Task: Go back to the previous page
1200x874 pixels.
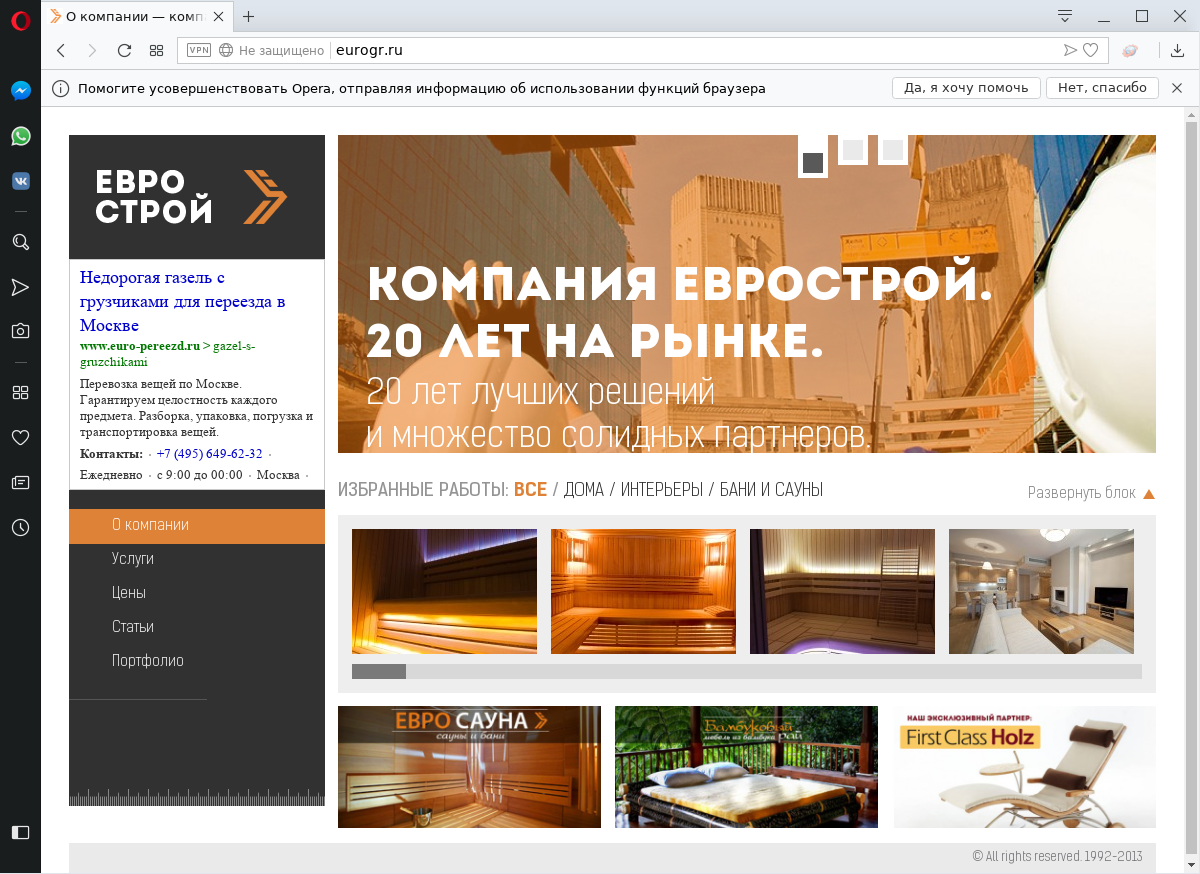Action: (x=61, y=50)
